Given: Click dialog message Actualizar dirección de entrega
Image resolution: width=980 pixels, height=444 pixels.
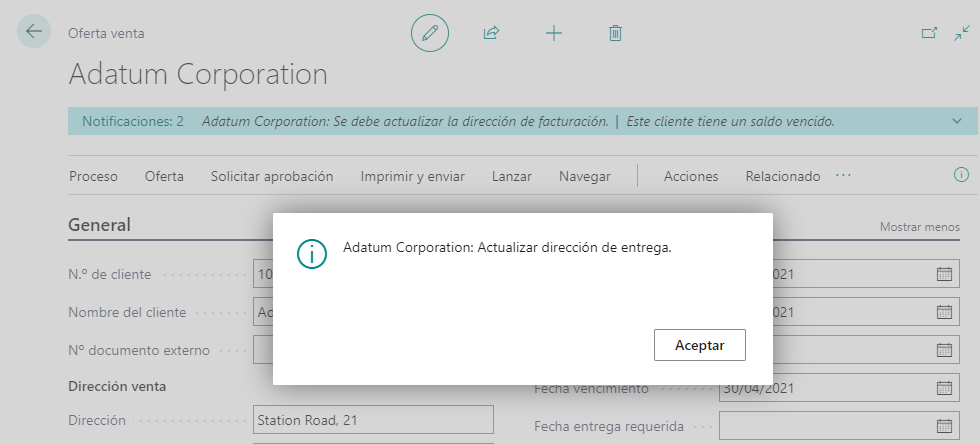Looking at the screenshot, I should pos(507,248).
